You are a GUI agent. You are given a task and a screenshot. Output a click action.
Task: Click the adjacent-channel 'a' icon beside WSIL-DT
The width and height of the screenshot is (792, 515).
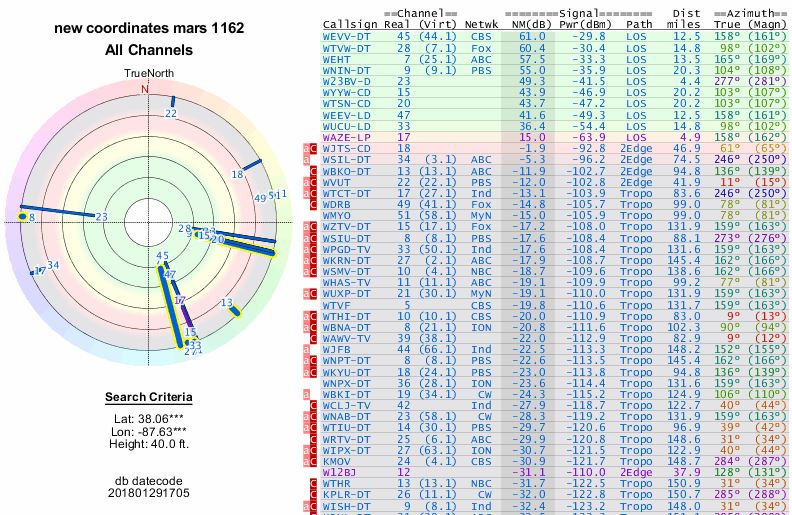[307, 159]
